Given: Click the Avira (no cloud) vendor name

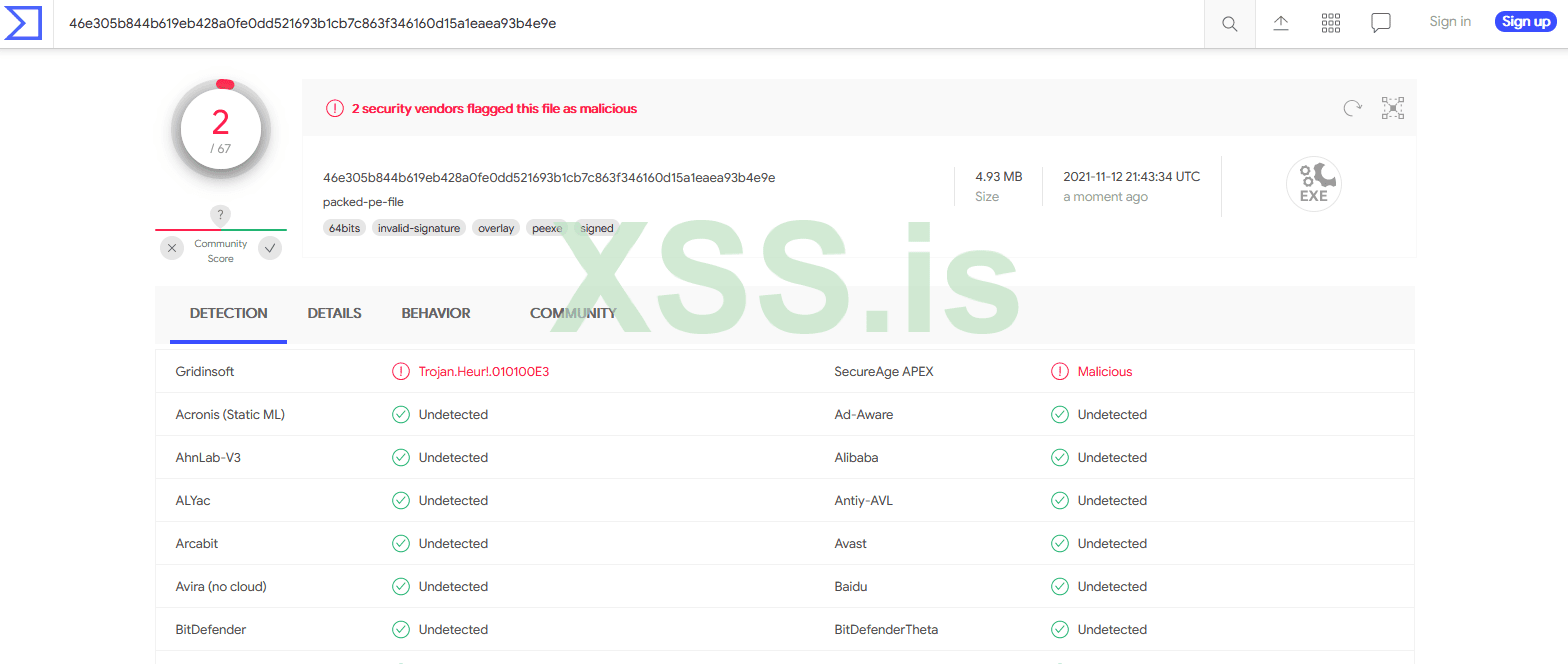Looking at the screenshot, I should point(221,586).
